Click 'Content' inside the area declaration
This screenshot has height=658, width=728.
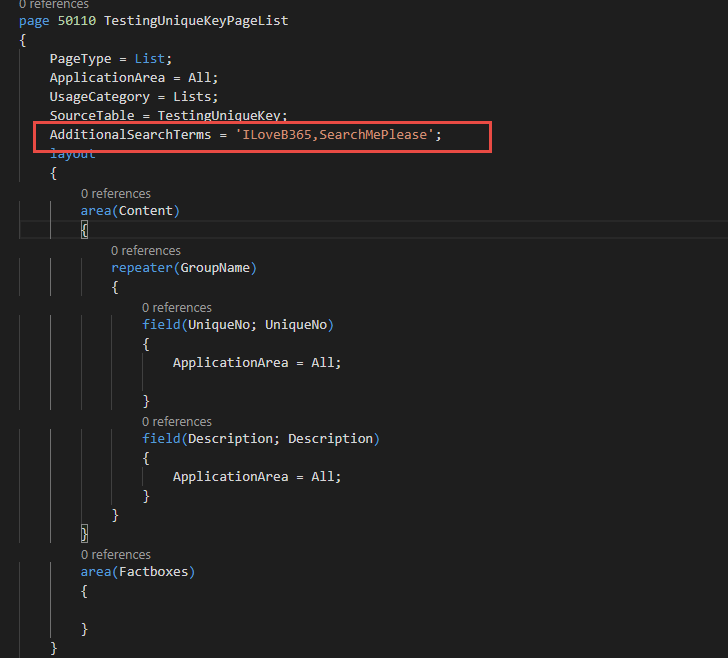(146, 211)
